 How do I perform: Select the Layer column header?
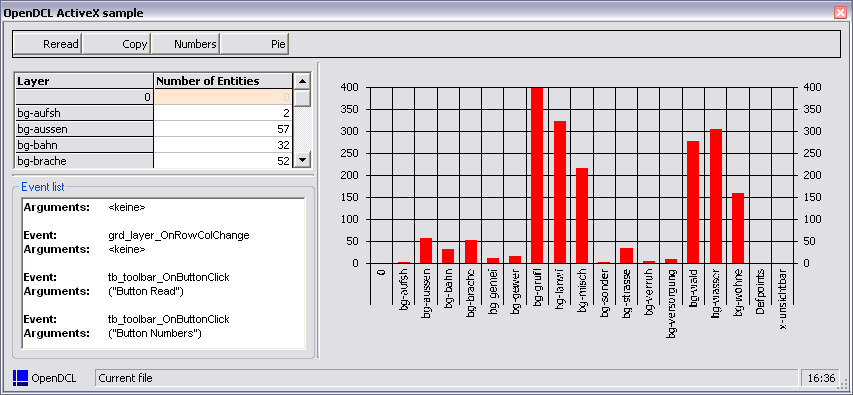click(84, 81)
